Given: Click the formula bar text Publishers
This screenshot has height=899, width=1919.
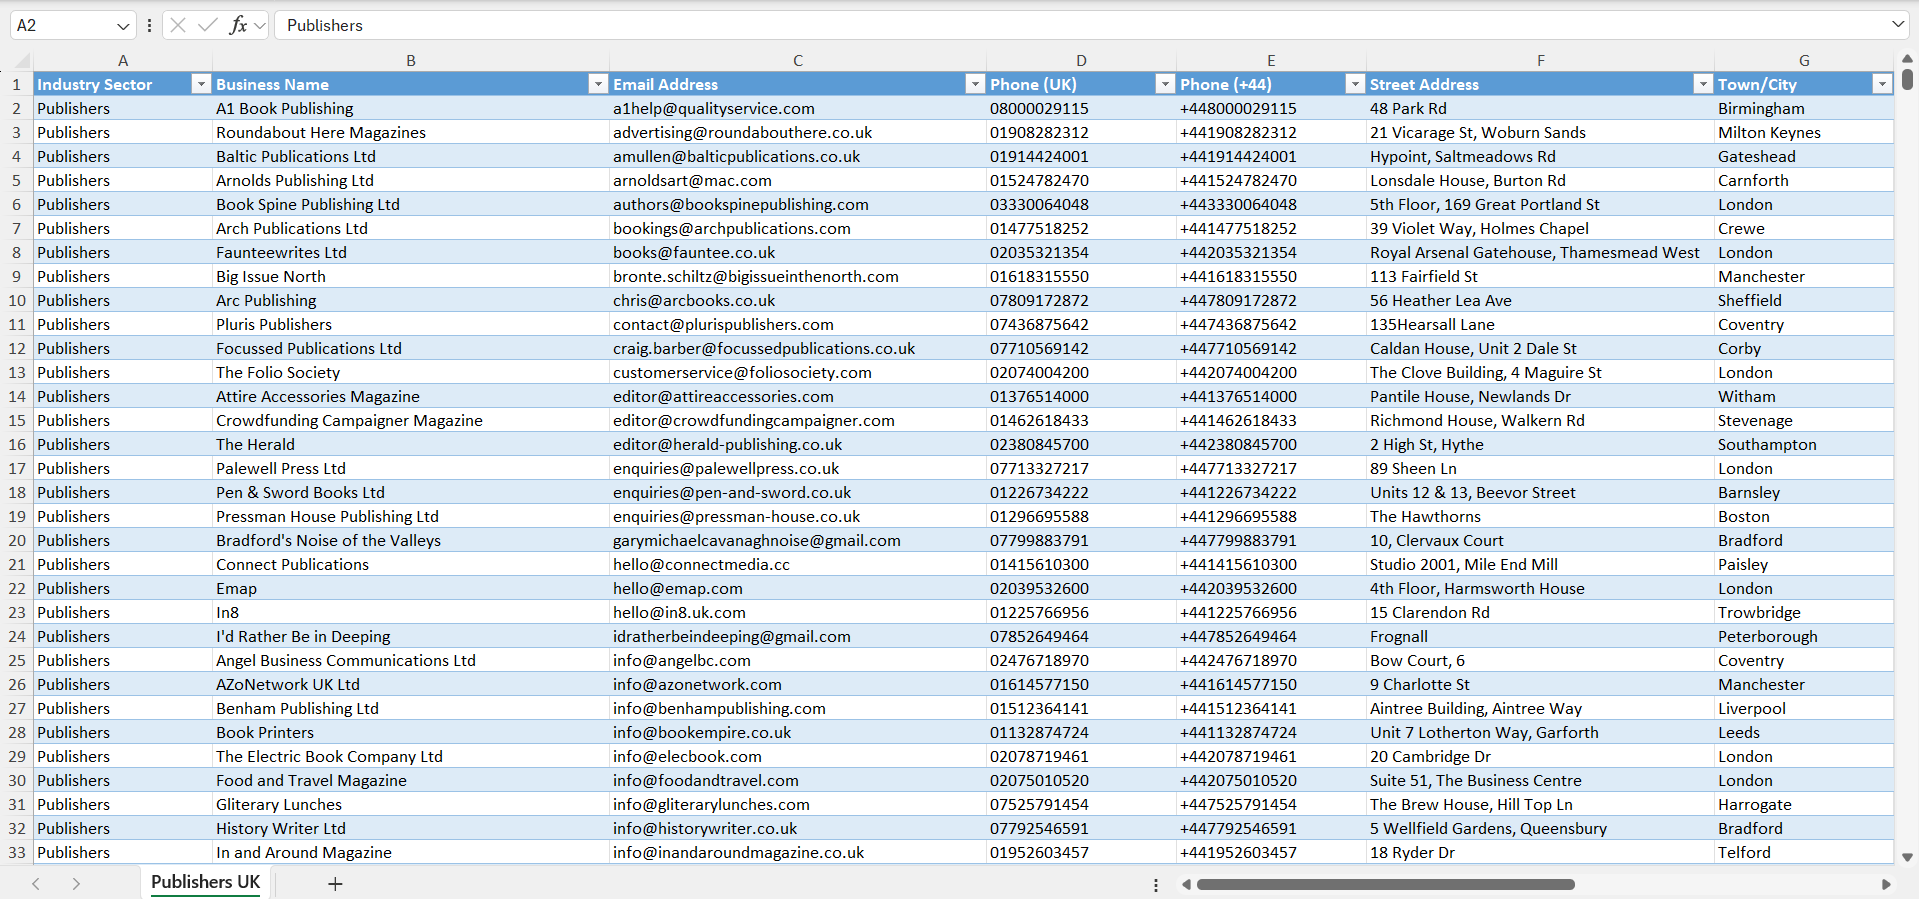Looking at the screenshot, I should (x=325, y=25).
